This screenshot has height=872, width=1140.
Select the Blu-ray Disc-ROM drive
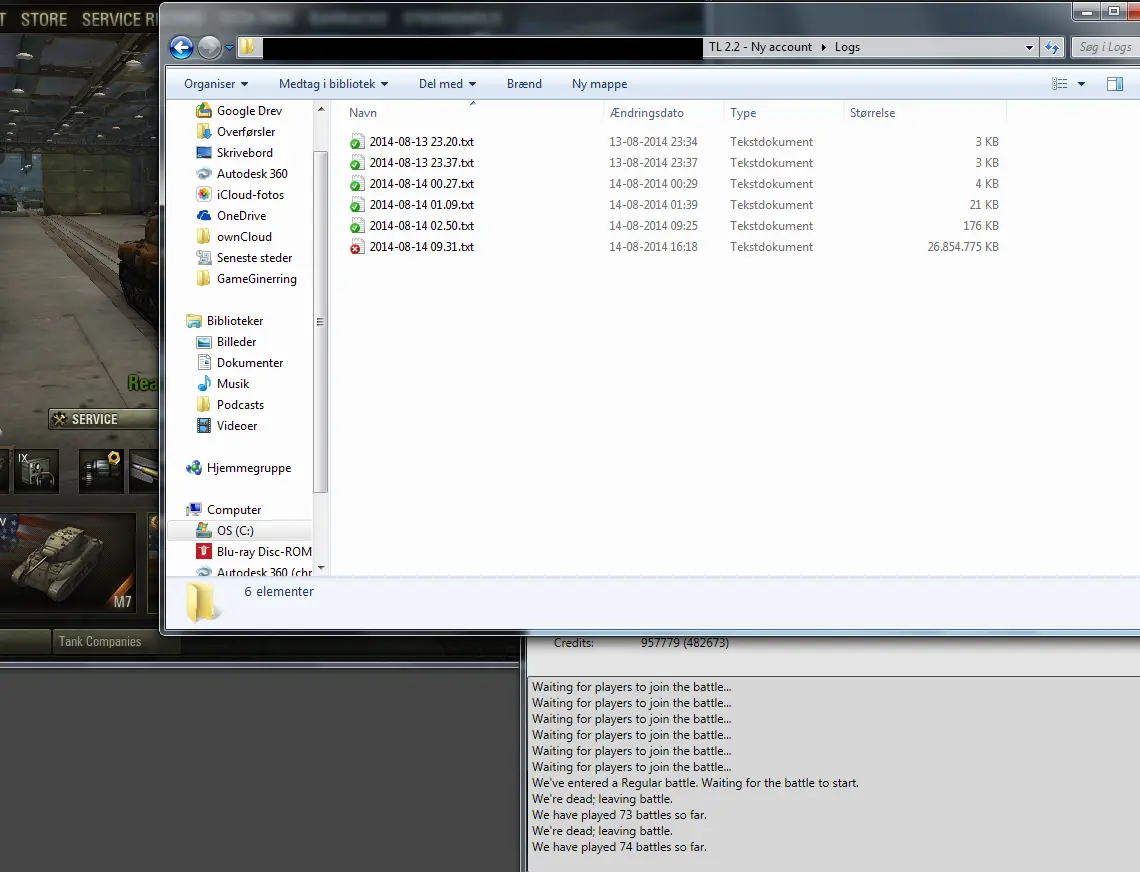point(263,552)
